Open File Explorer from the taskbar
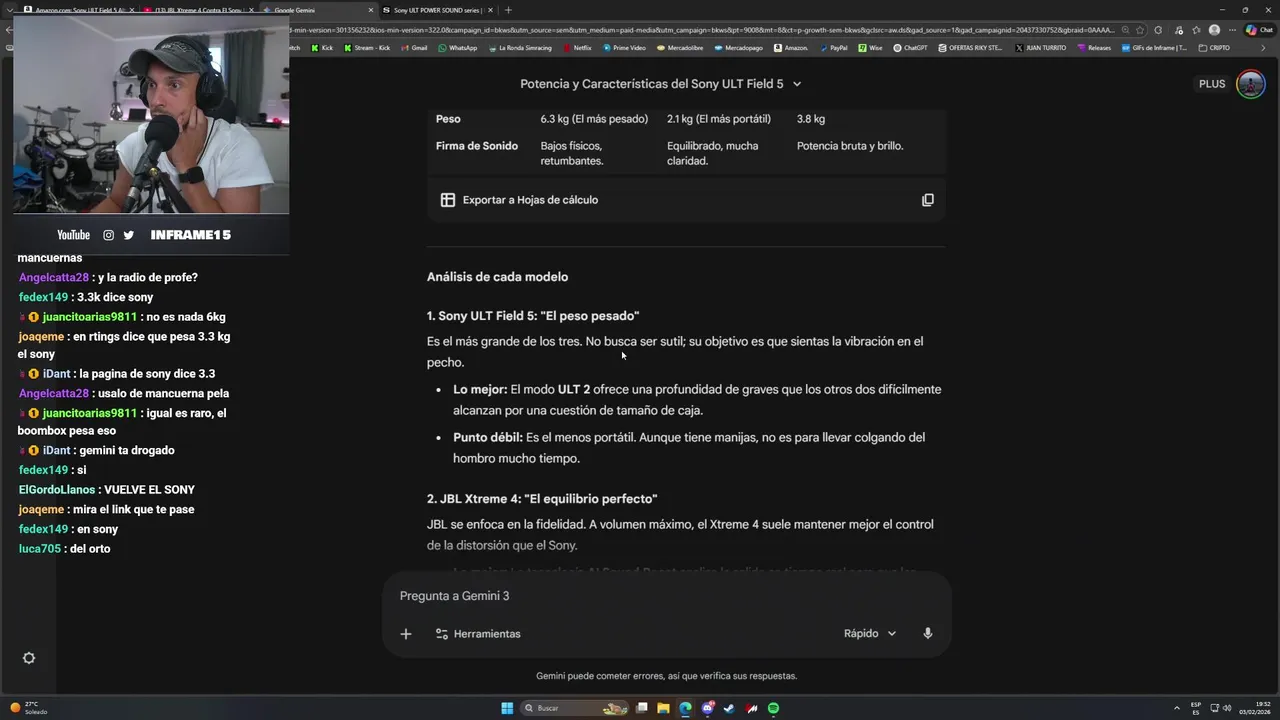Viewport: 1280px width, 720px height. 663,708
